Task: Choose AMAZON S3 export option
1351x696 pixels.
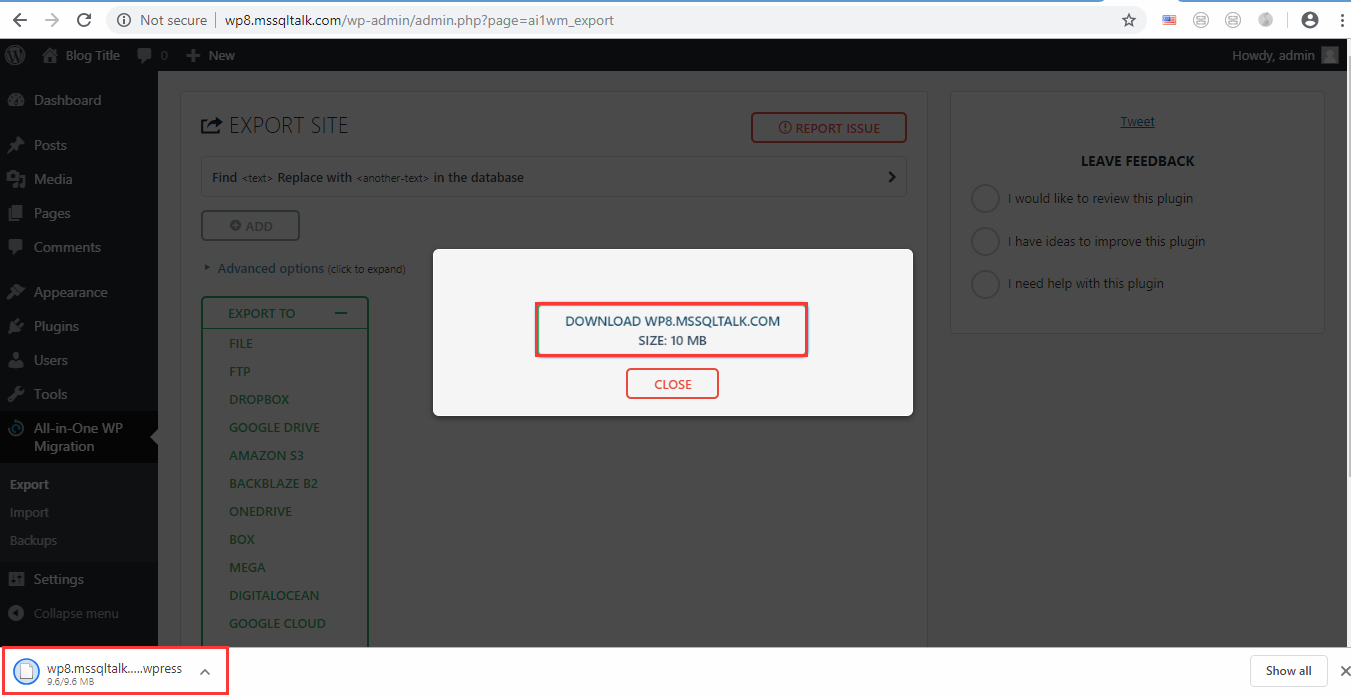Action: pyautogui.click(x=266, y=455)
